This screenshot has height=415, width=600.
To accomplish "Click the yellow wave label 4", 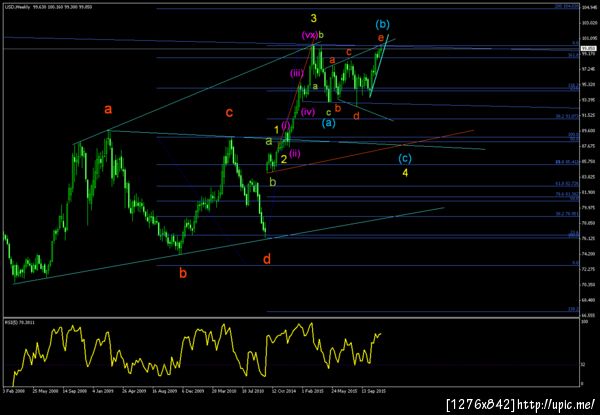I will [x=405, y=173].
